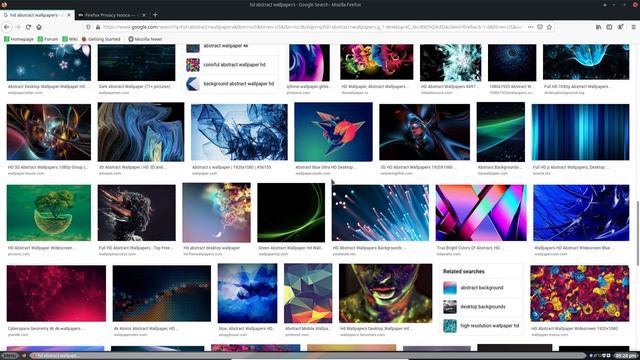Open the blue smoke on white wallpaper
The width and height of the screenshot is (640, 360).
[239, 132]
